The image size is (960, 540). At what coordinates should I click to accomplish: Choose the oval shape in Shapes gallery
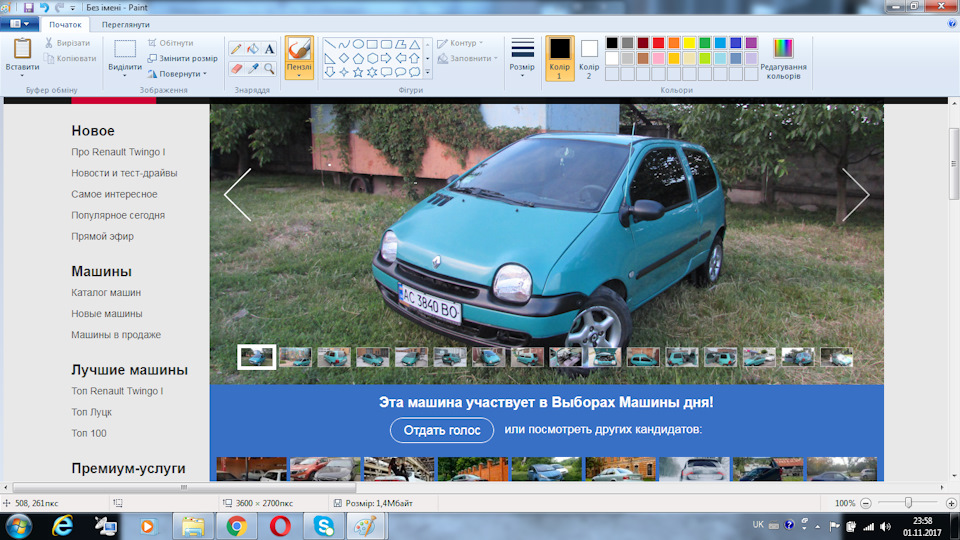(x=358, y=45)
